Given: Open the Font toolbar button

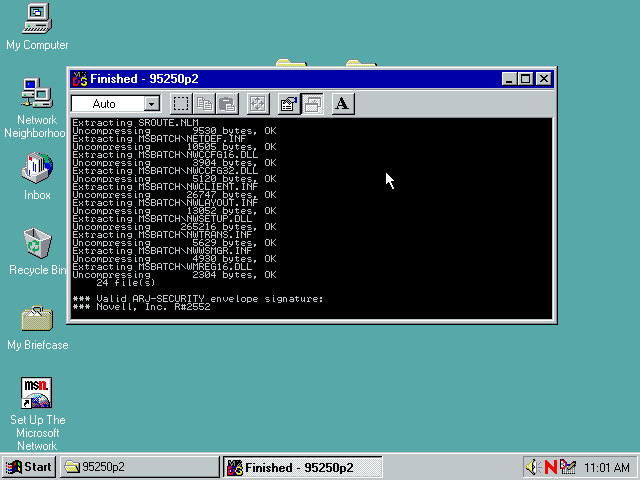Looking at the screenshot, I should point(343,104).
